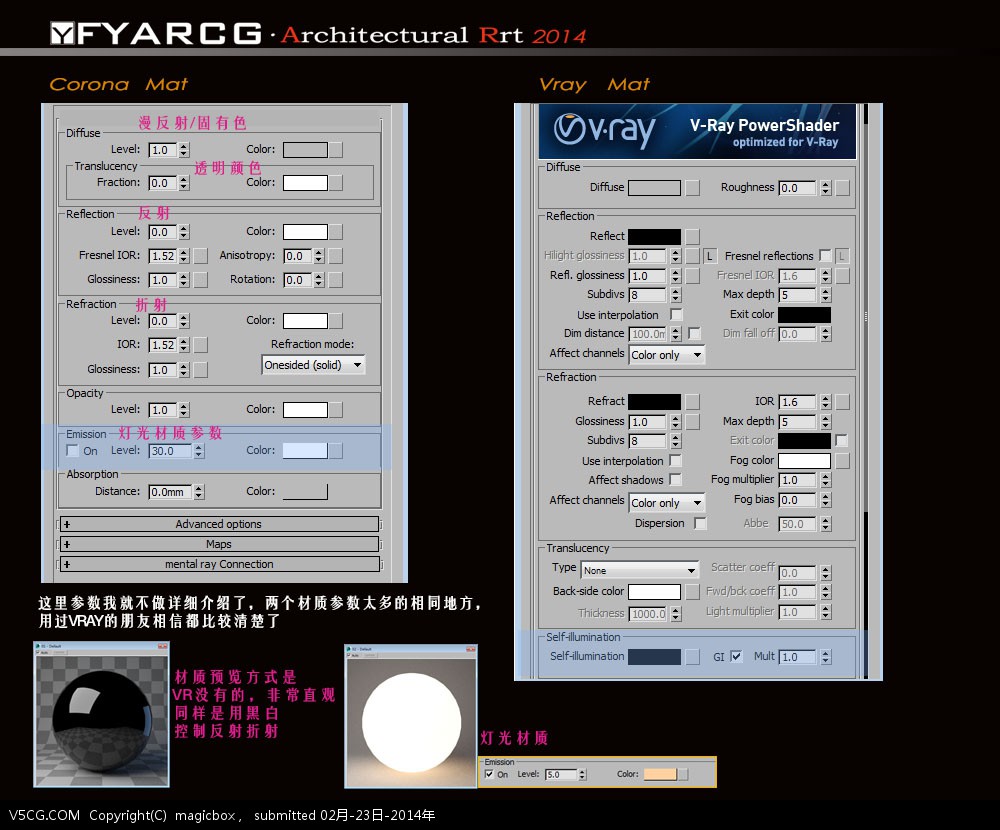Screen dimensions: 1000x830
Task: Click the Corona Opacity Level field
Action: point(163,410)
